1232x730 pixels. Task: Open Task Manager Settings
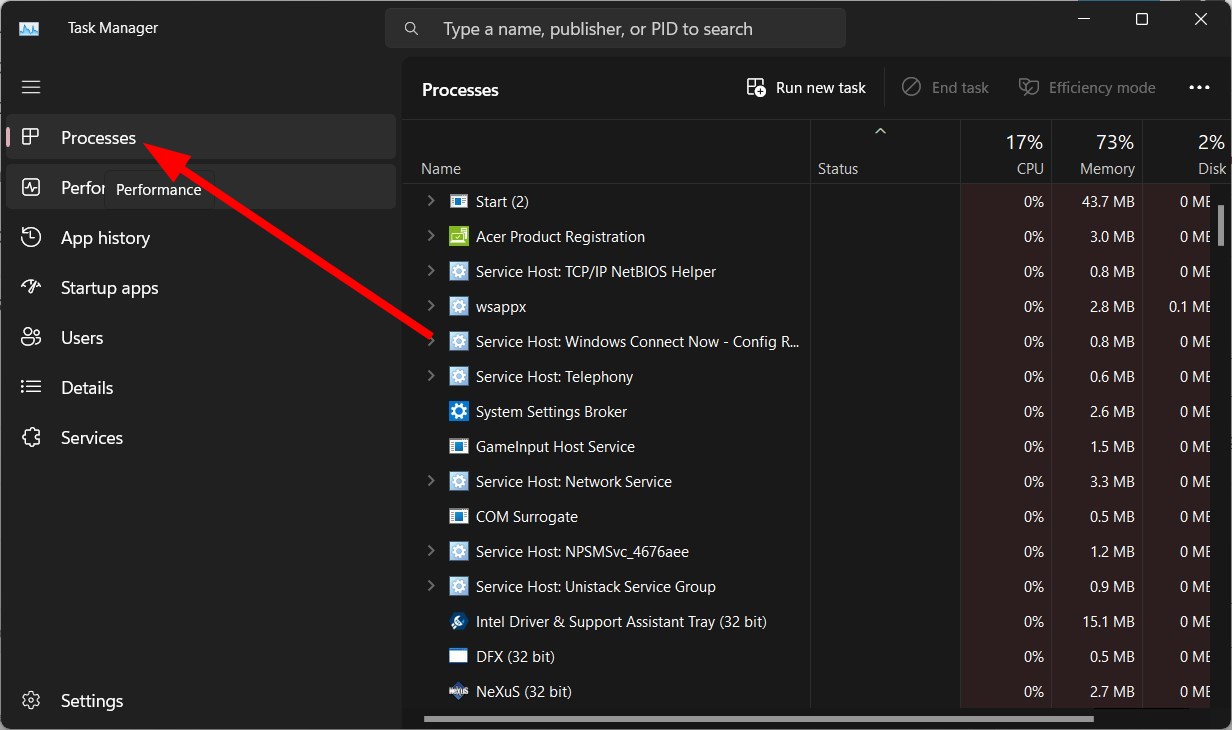(91, 701)
